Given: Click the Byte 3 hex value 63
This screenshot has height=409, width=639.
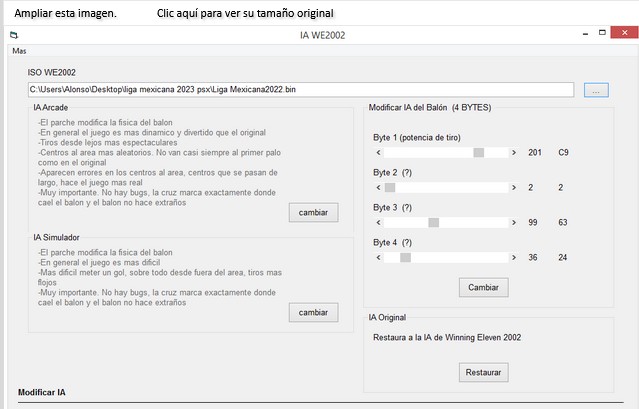Looking at the screenshot, I should click(563, 222).
